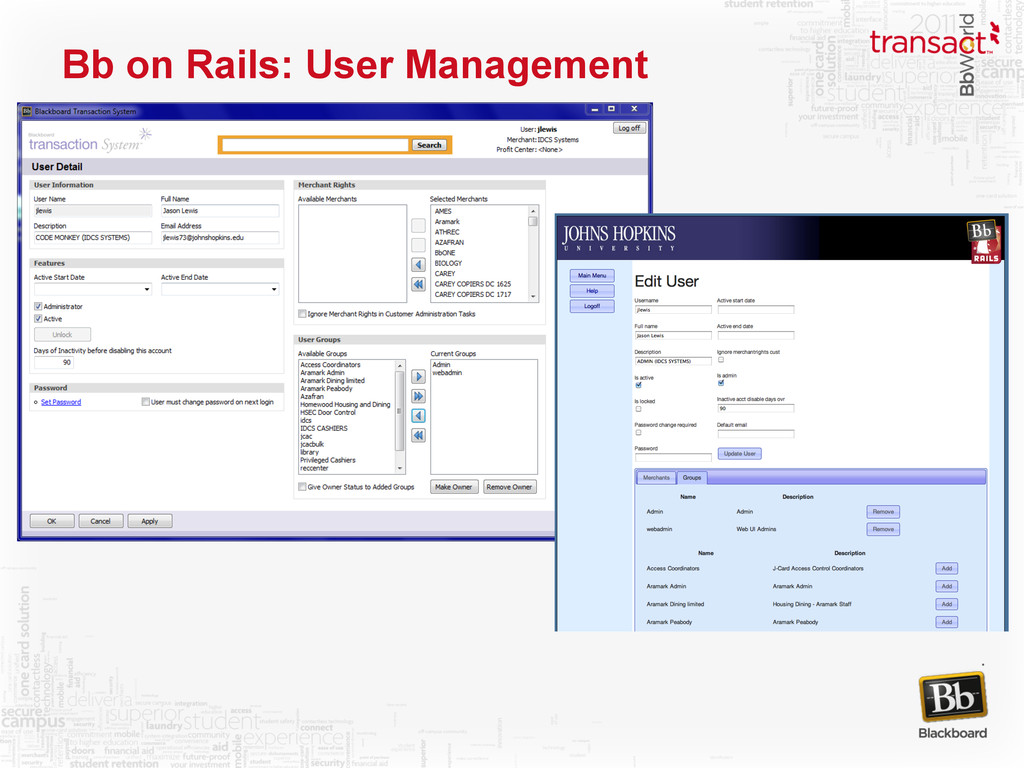Click the Default email field in Edit User

(756, 434)
